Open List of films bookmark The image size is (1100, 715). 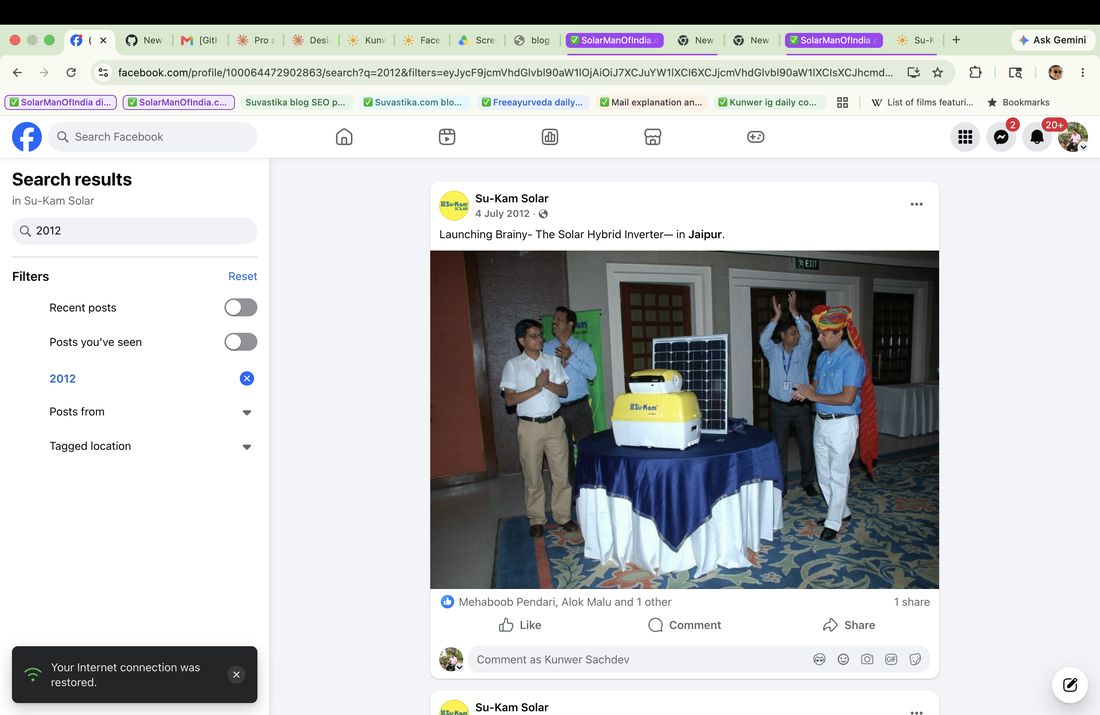[x=922, y=102]
